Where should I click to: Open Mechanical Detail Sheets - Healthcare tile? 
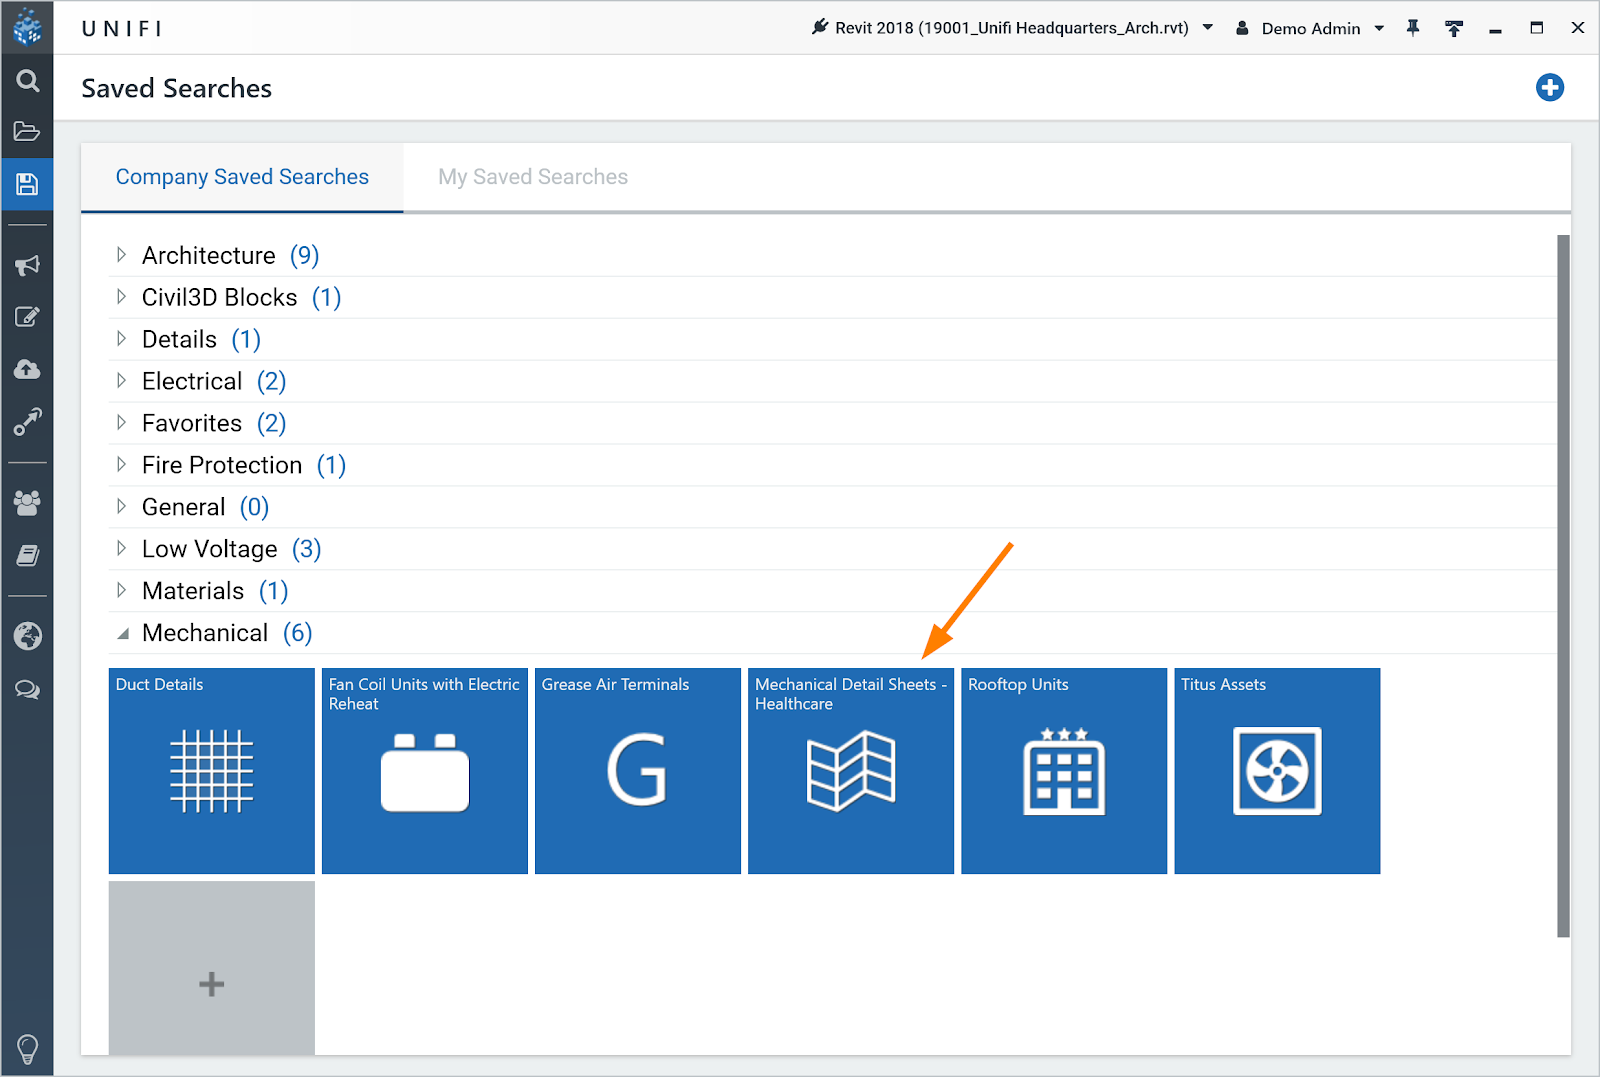click(851, 771)
